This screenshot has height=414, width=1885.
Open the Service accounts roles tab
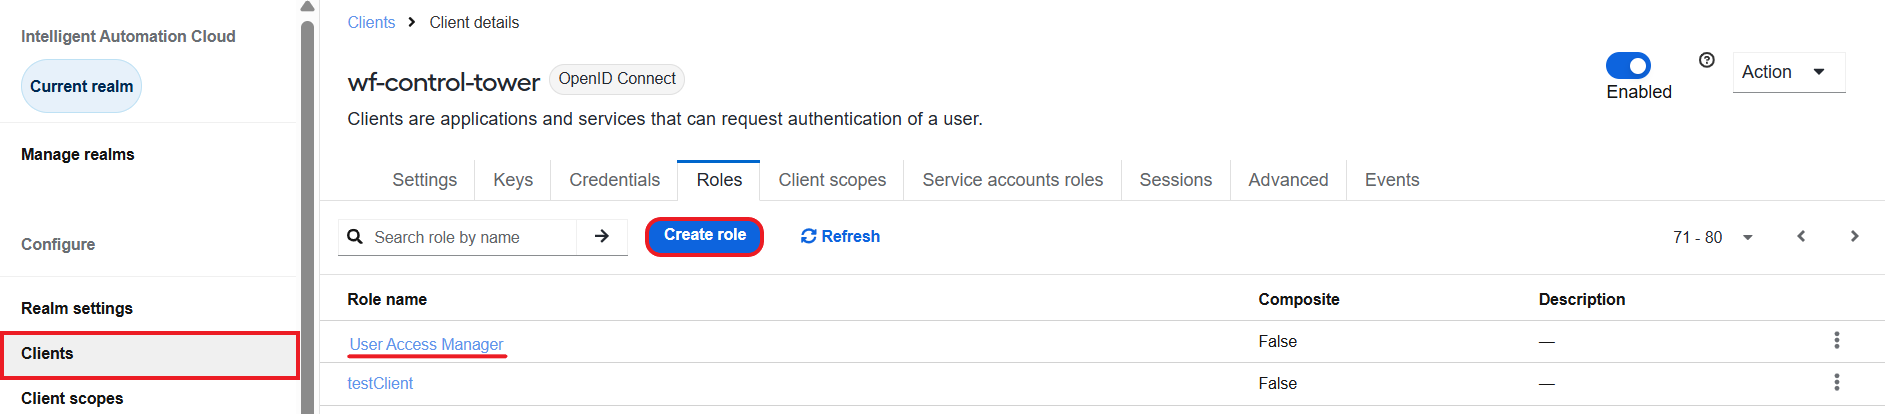click(x=1012, y=180)
